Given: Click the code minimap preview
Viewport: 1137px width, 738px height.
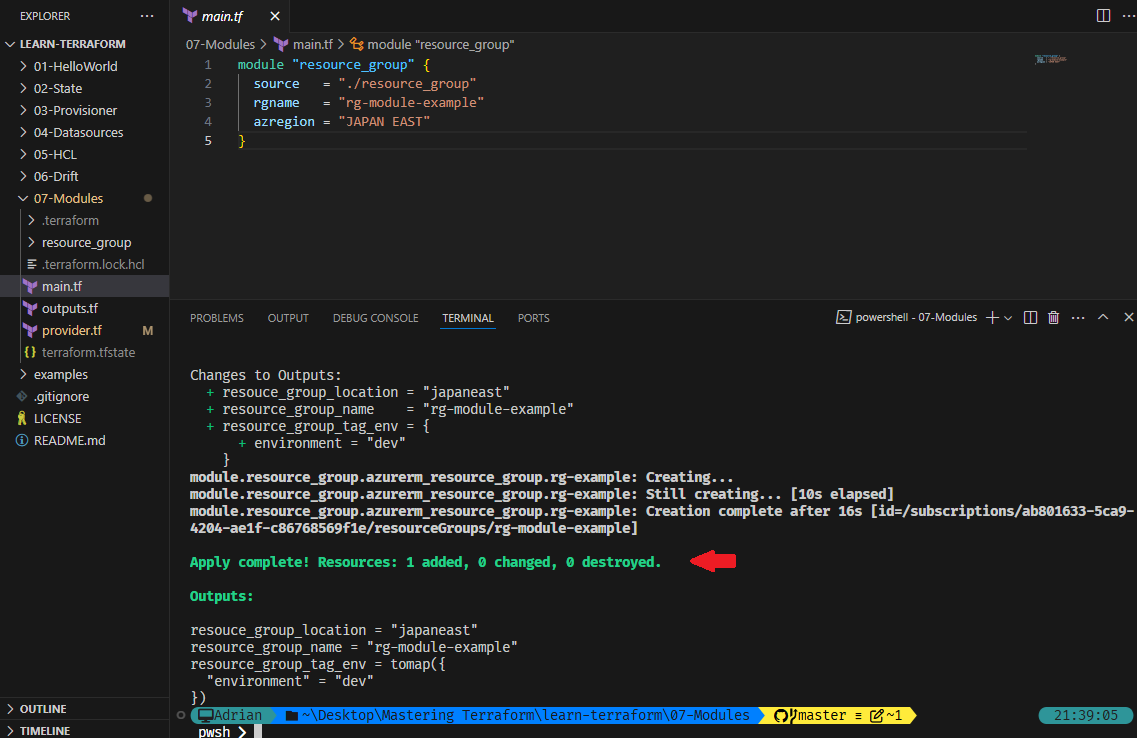Looking at the screenshot, I should tap(1050, 59).
